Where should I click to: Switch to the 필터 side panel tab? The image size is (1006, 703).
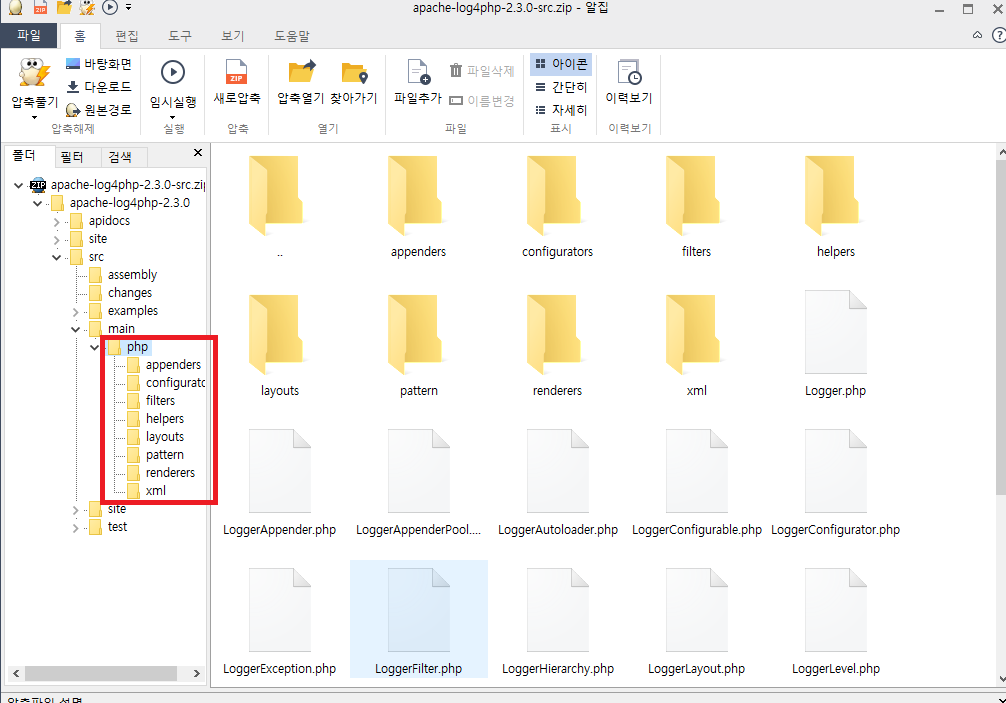point(71,157)
